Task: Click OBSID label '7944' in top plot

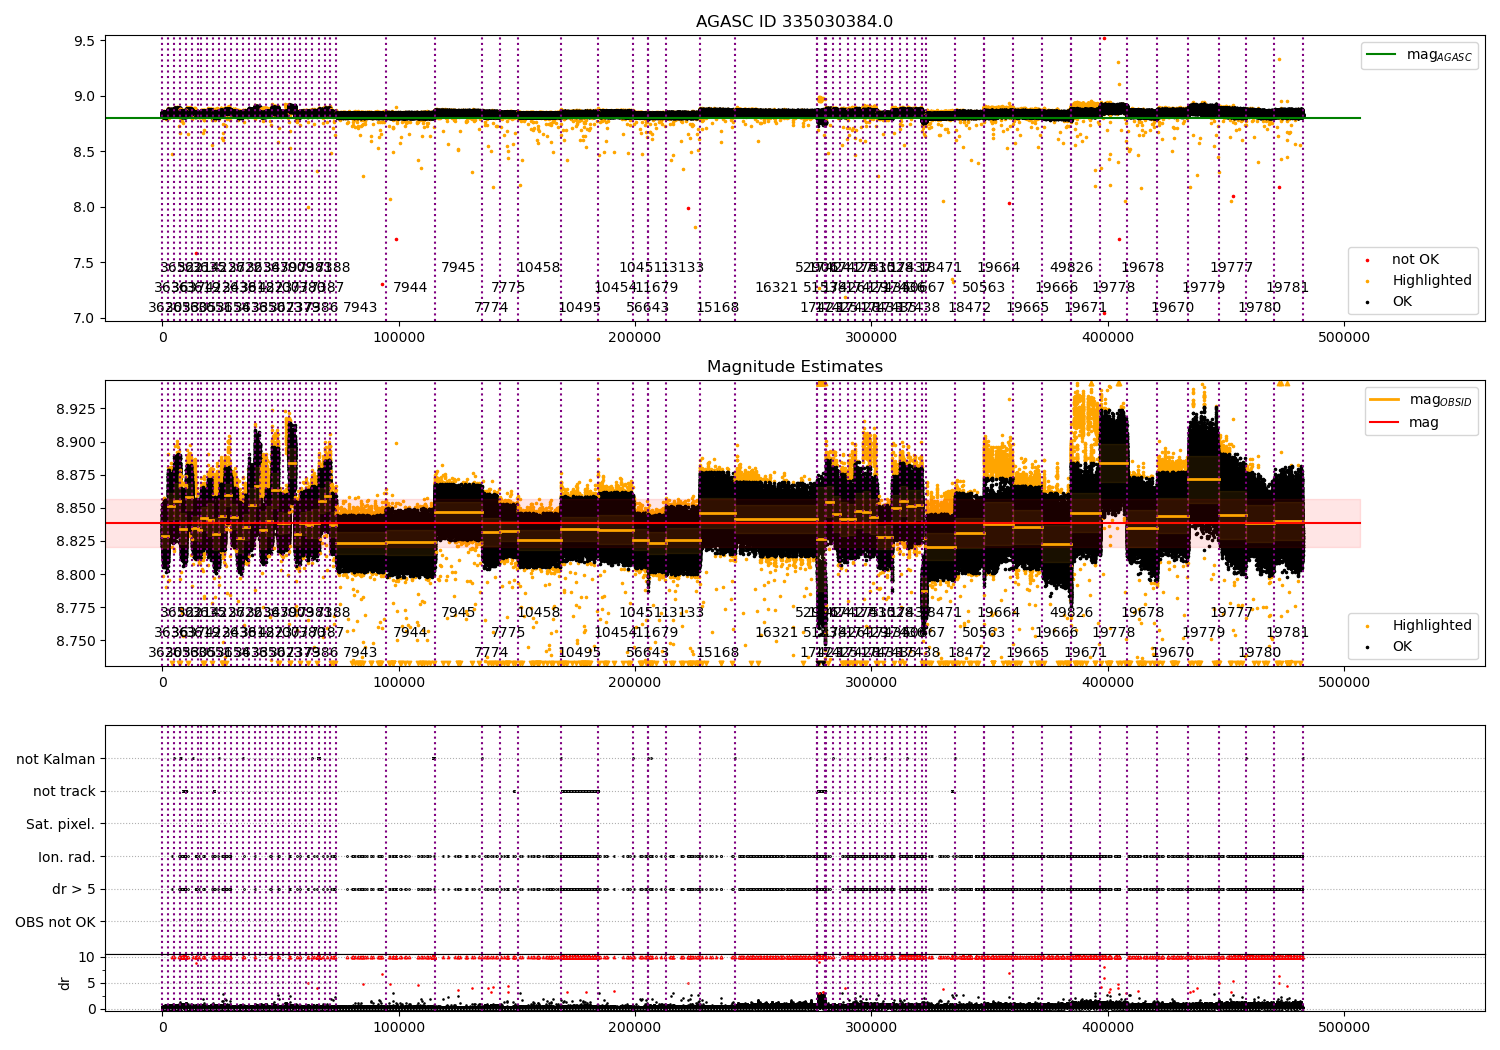Action: pyautogui.click(x=410, y=288)
